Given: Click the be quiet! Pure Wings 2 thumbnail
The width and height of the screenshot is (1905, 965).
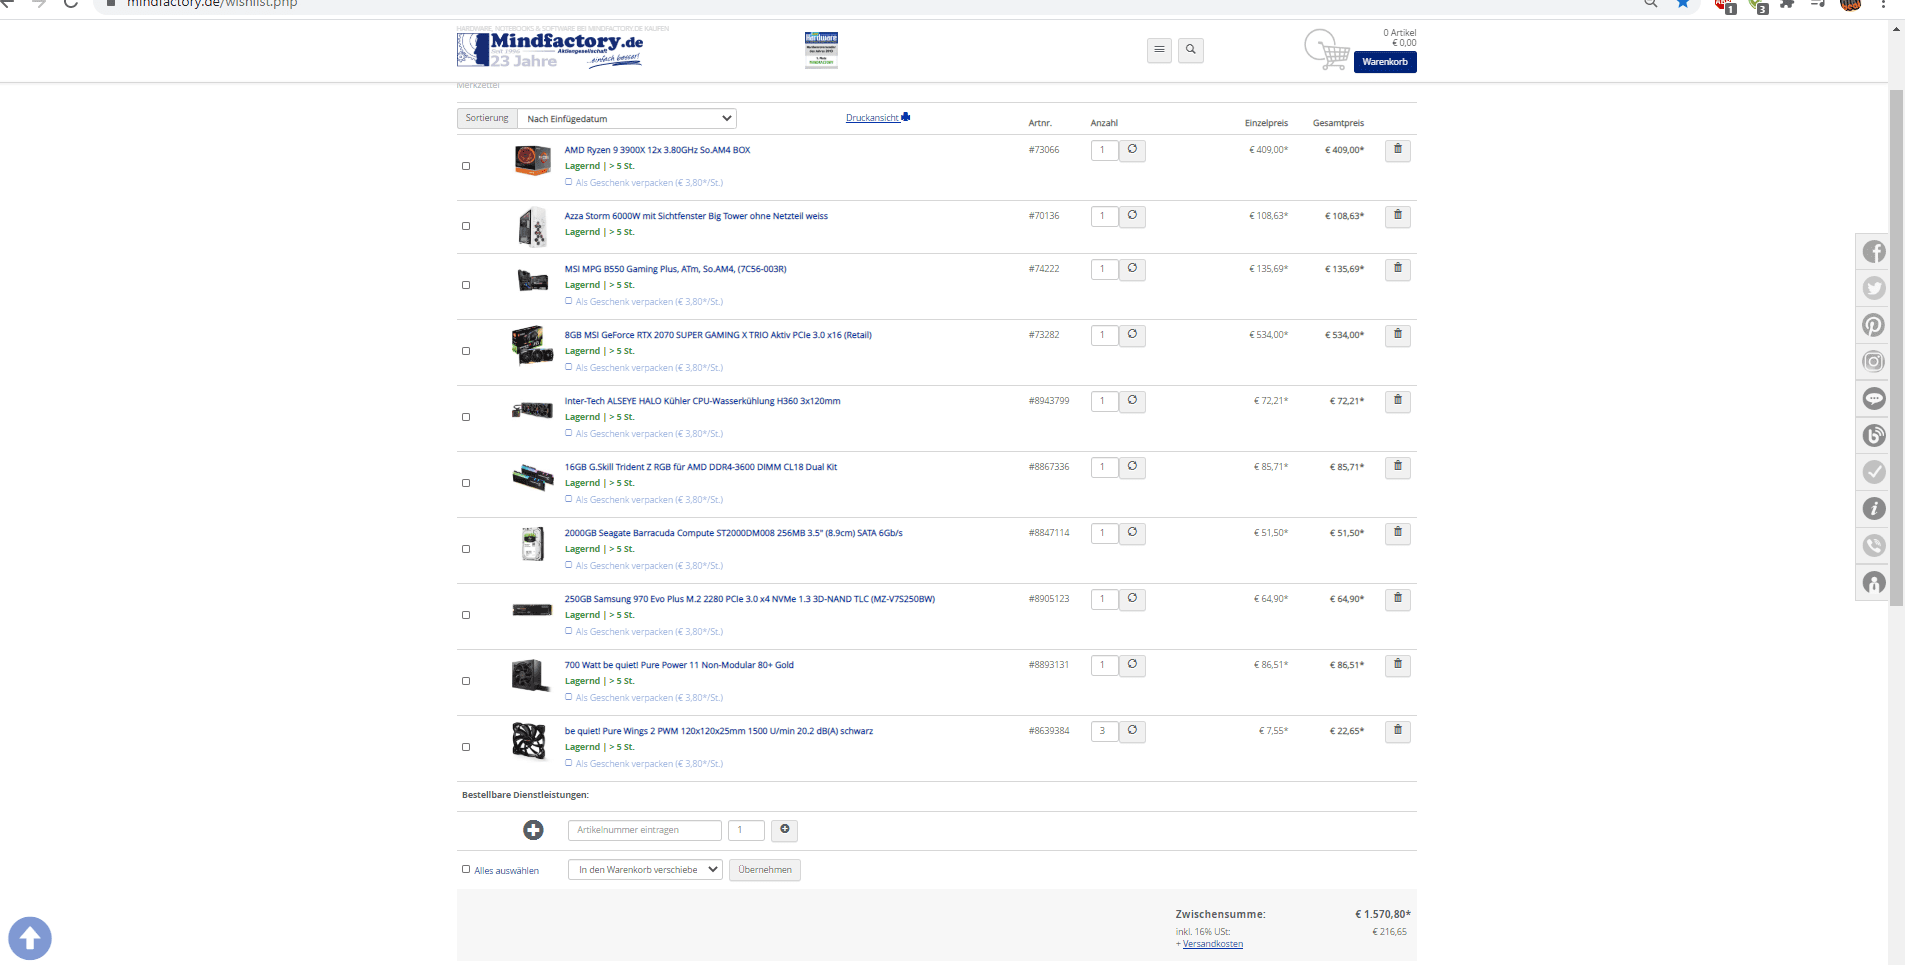Looking at the screenshot, I should (x=529, y=741).
